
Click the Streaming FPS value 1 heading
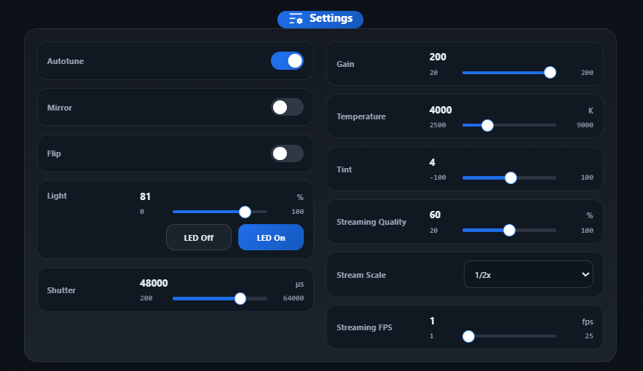click(x=432, y=321)
